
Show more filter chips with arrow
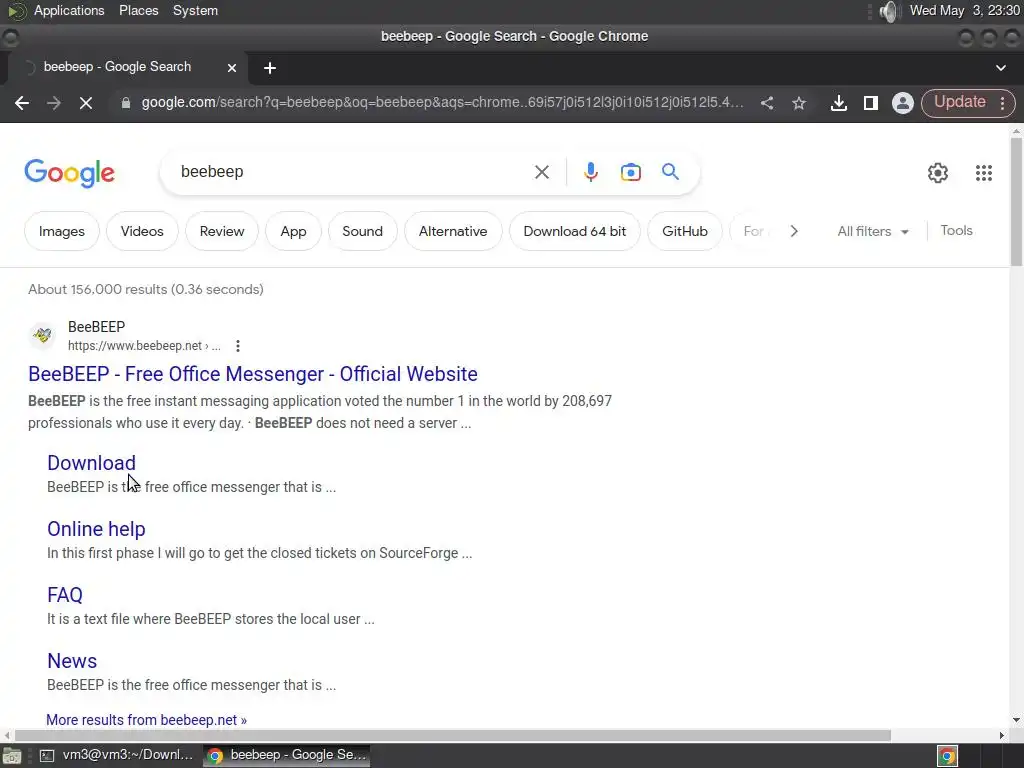pos(793,231)
